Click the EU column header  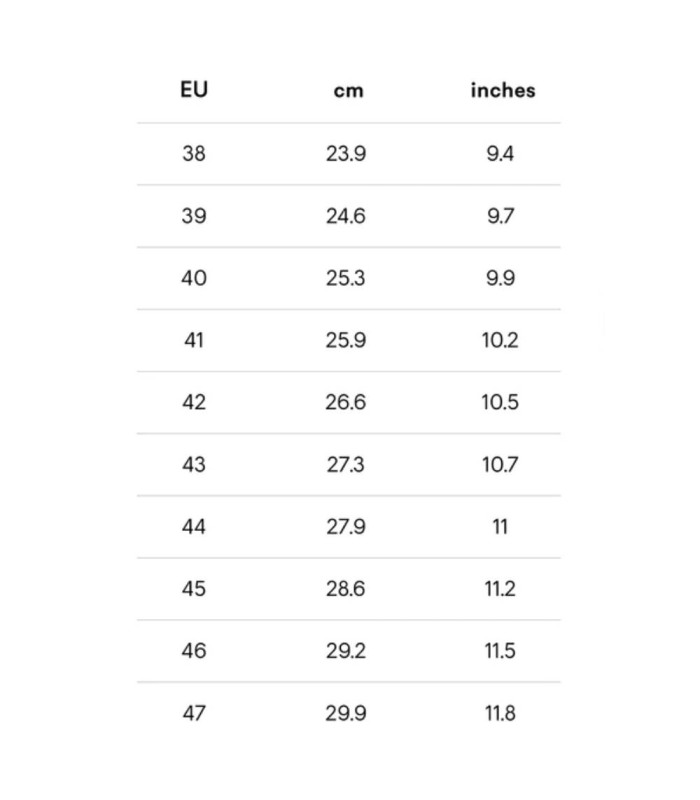pos(194,89)
